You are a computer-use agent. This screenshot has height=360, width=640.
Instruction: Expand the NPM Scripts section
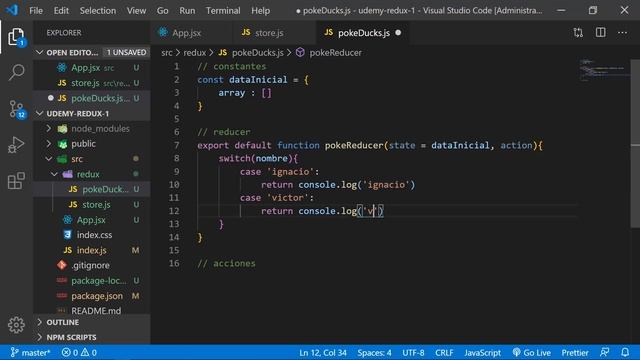pos(92,338)
